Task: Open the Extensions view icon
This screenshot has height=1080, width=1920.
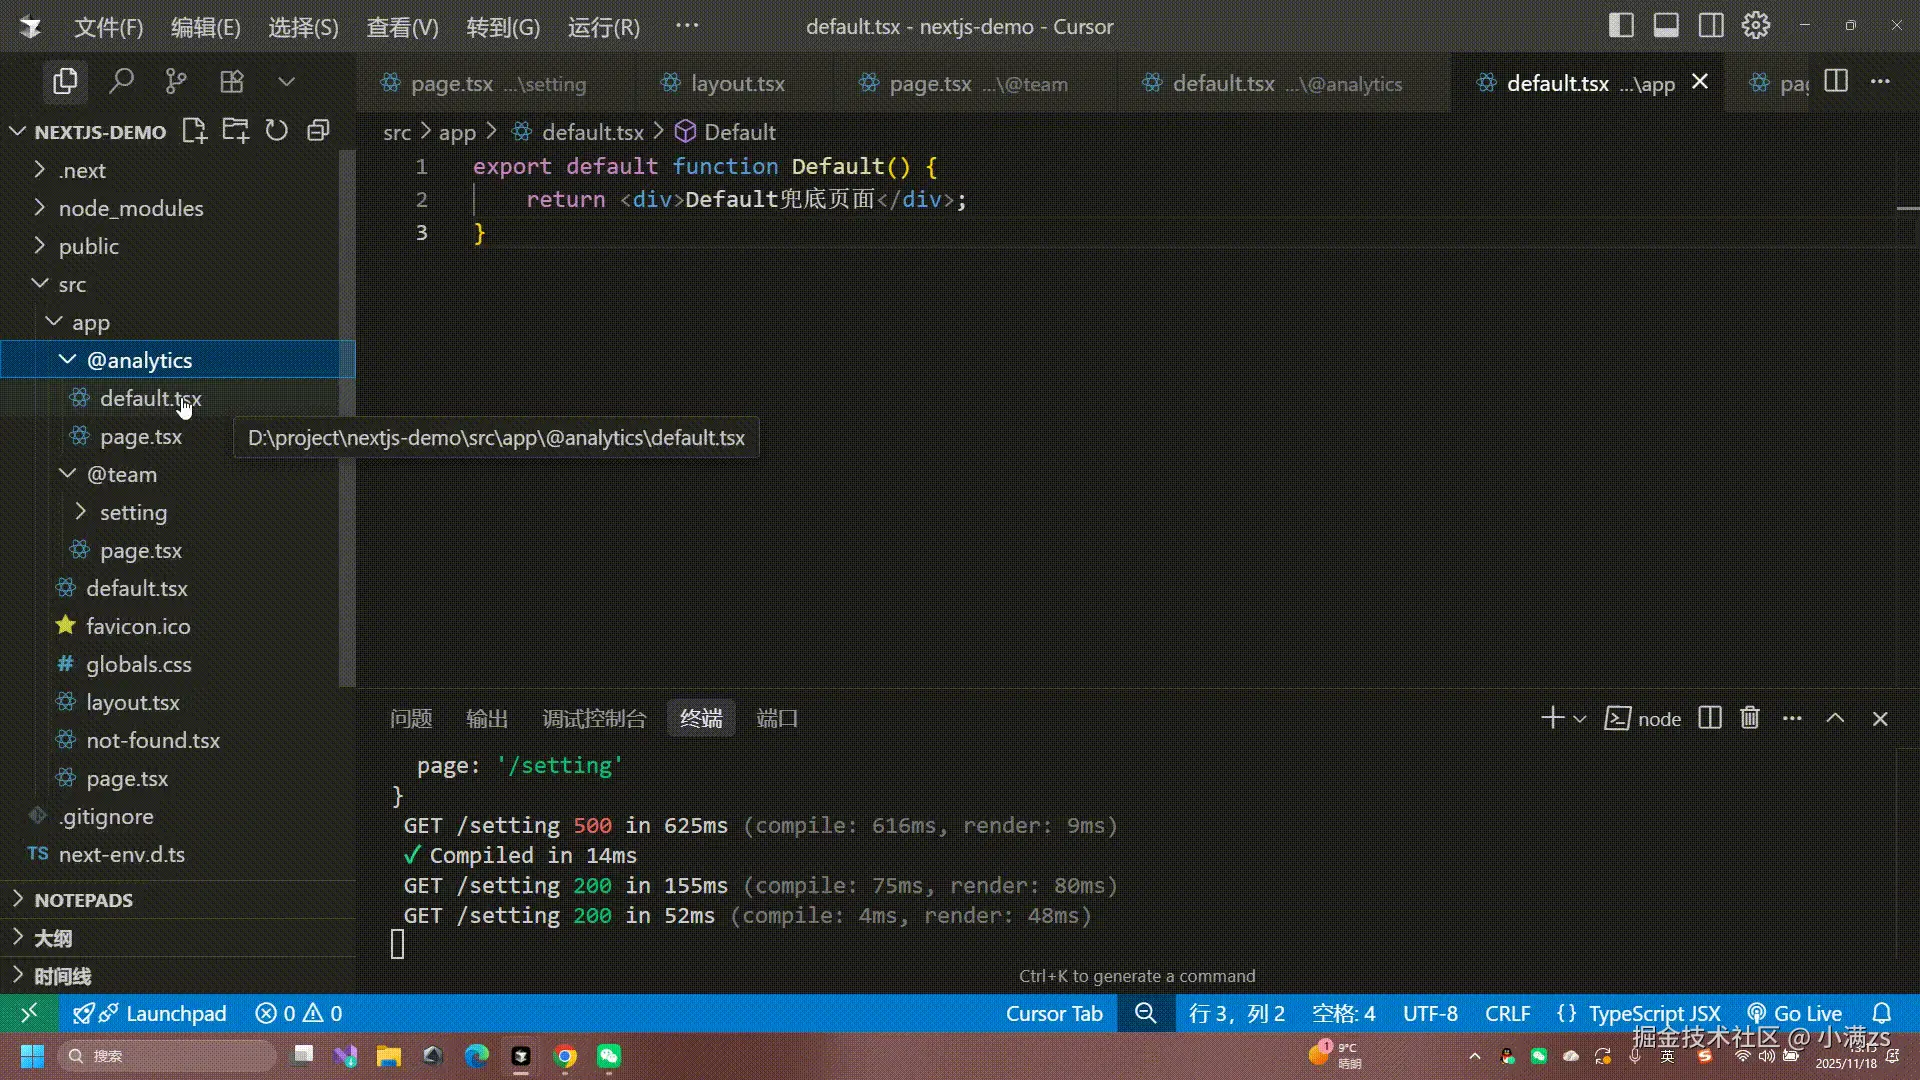Action: (x=232, y=81)
